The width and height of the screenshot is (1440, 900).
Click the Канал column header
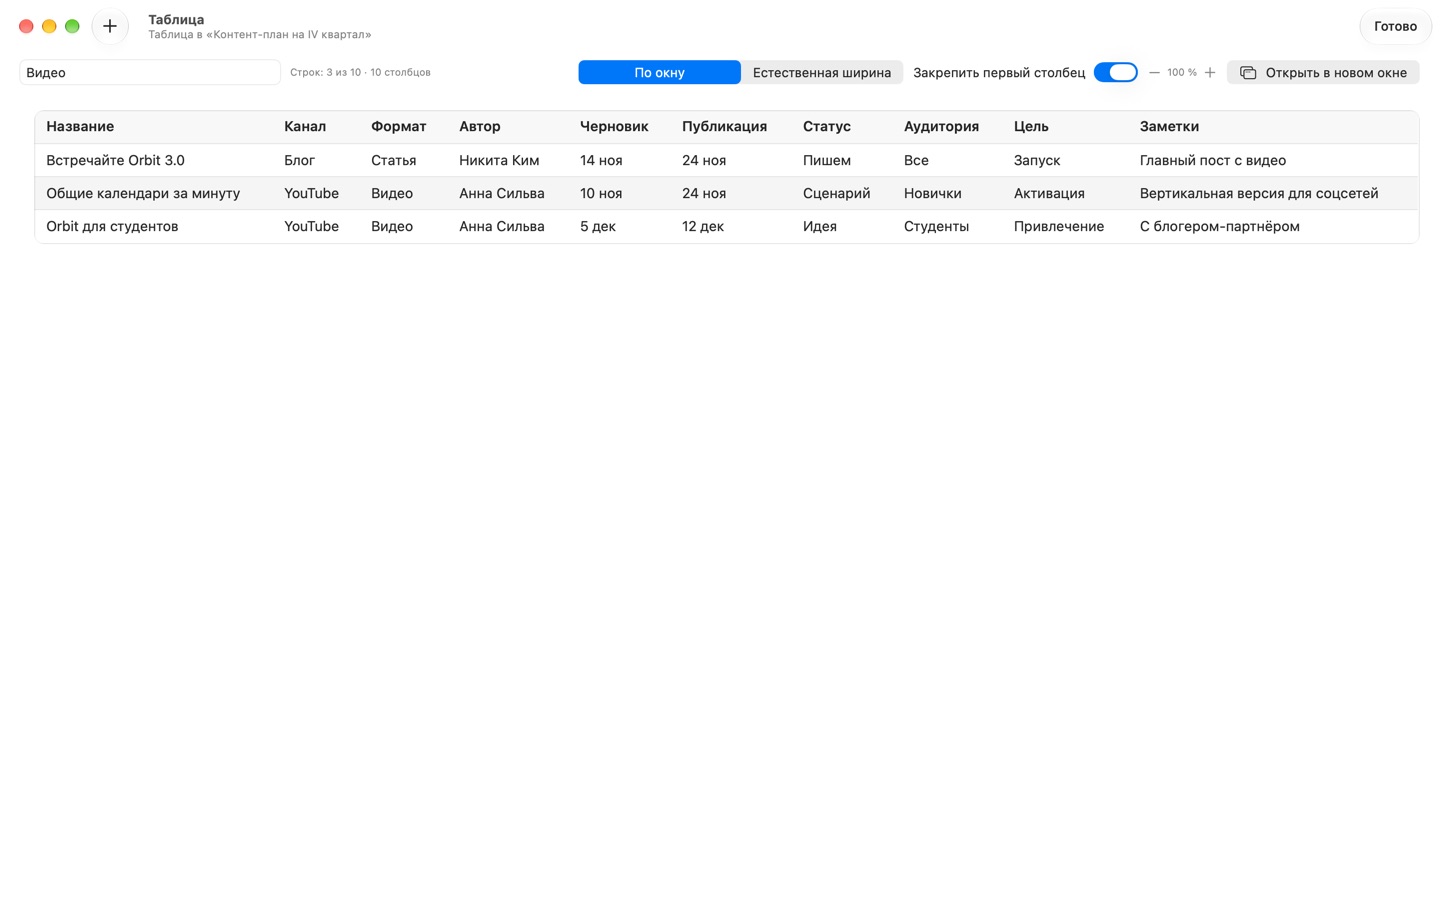[305, 126]
